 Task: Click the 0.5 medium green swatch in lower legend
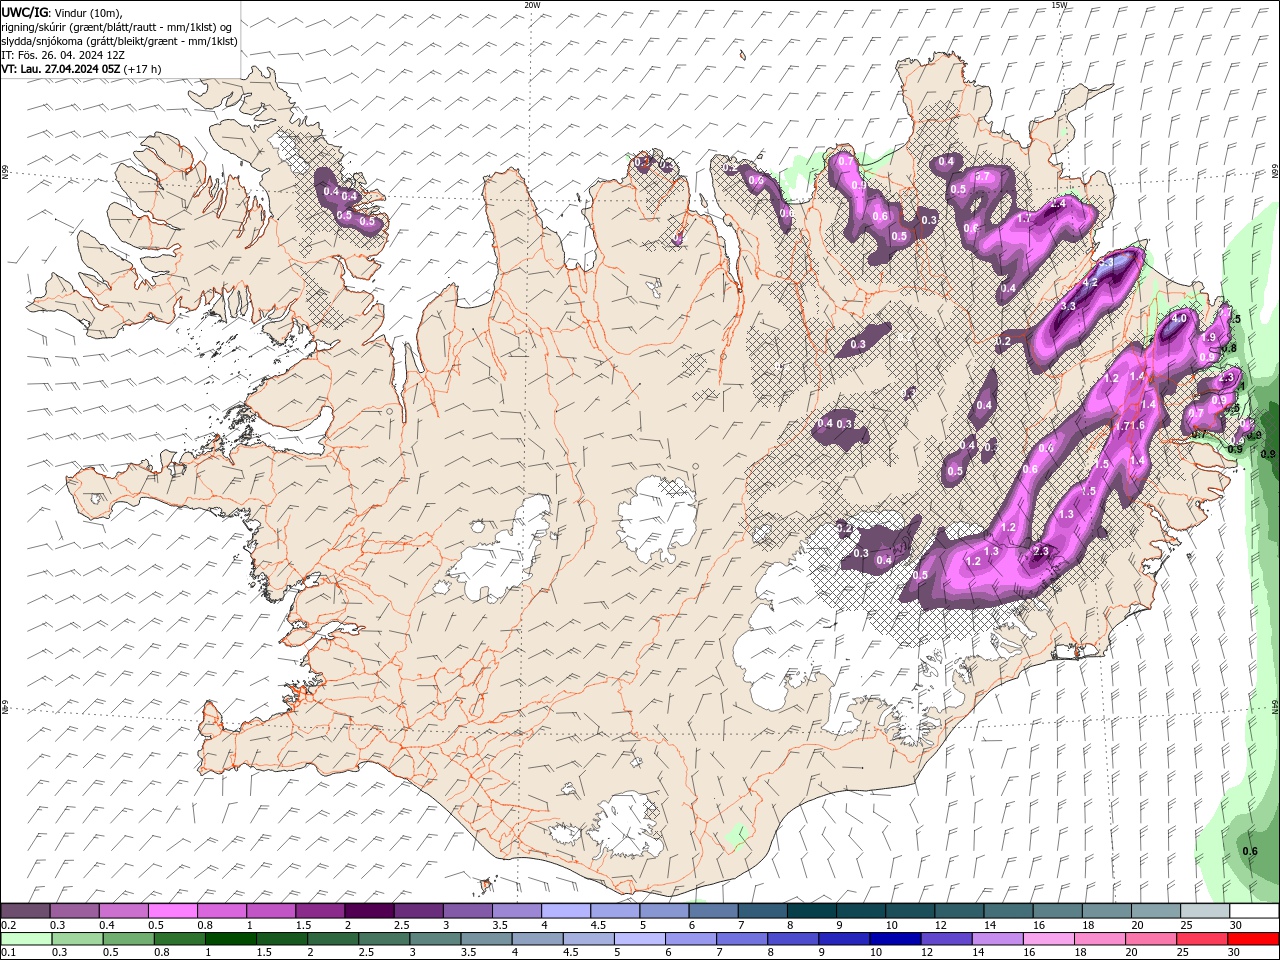128,939
